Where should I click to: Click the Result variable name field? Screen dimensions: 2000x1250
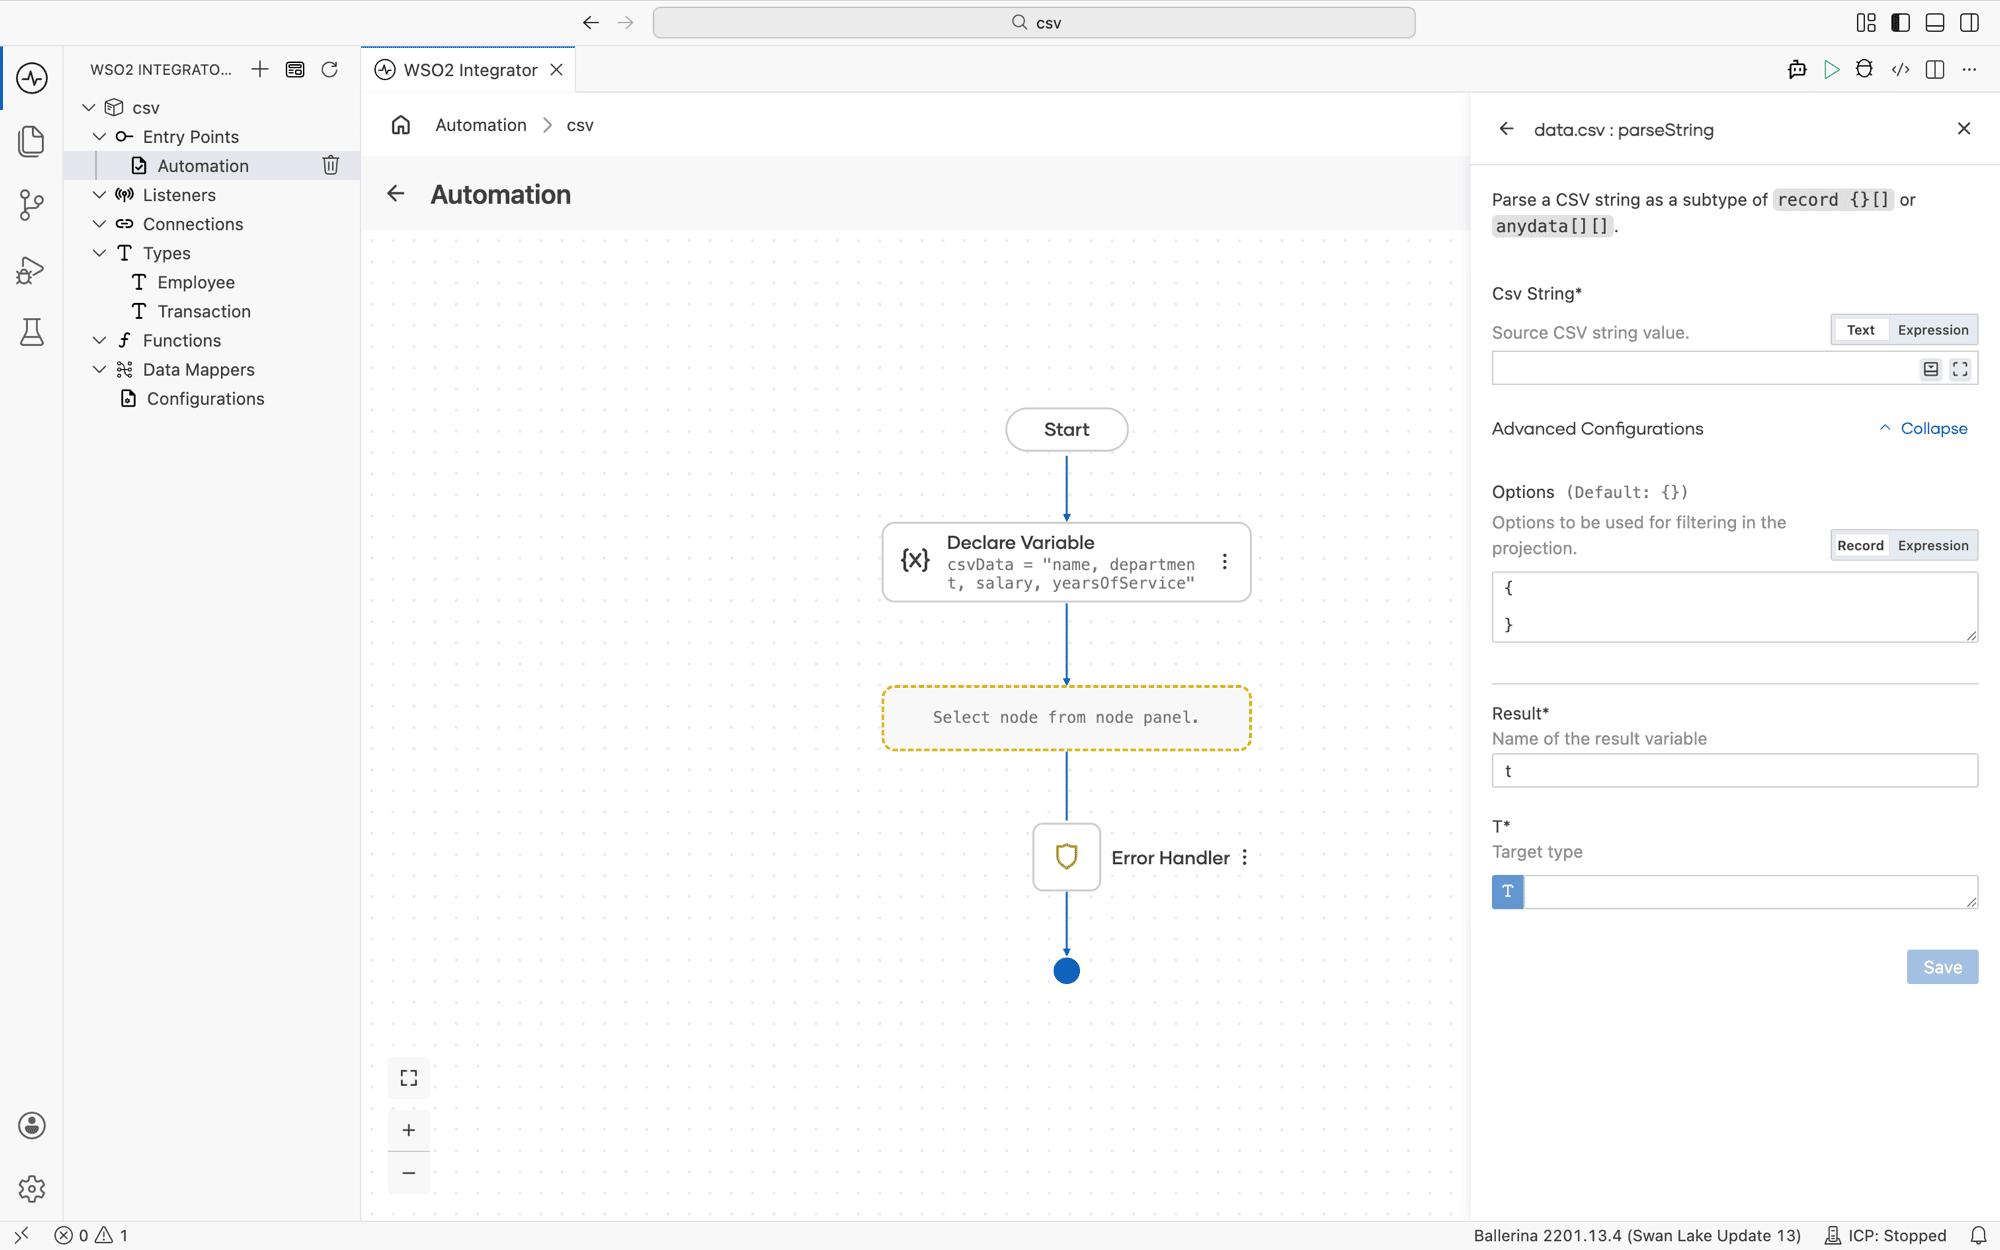pyautogui.click(x=1735, y=771)
